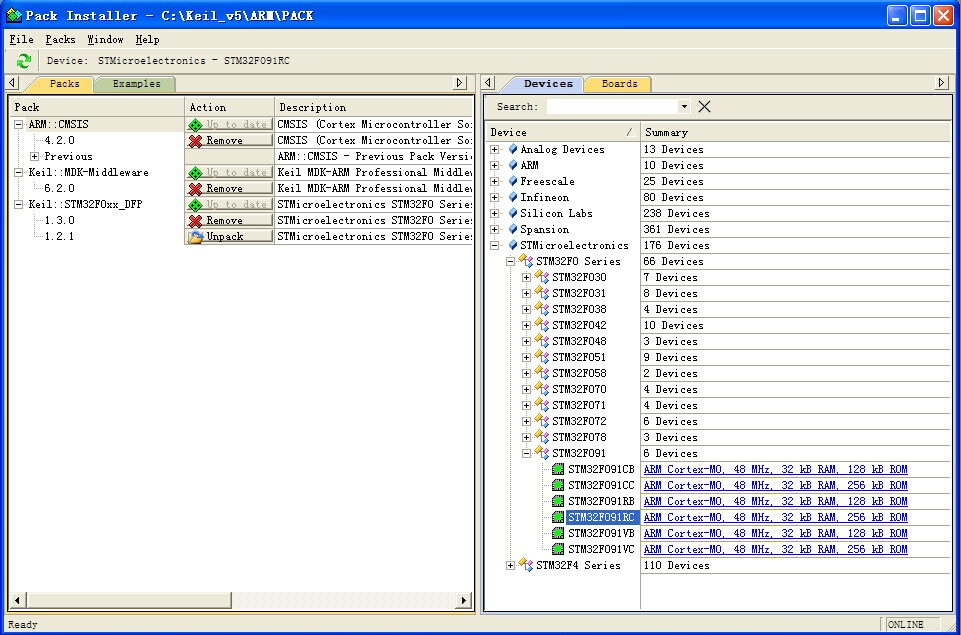The width and height of the screenshot is (961, 635).
Task: Remove MDK-Middleware 6.2.0 pack
Action: pyautogui.click(x=230, y=188)
